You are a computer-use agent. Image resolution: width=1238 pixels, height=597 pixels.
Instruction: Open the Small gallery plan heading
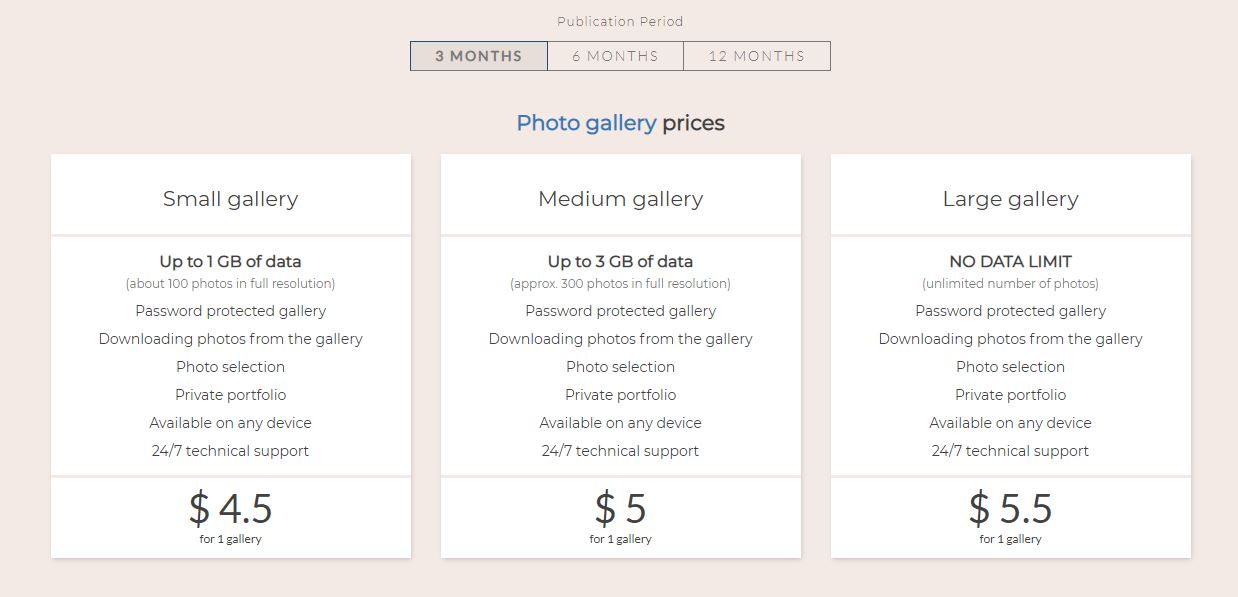(x=231, y=199)
